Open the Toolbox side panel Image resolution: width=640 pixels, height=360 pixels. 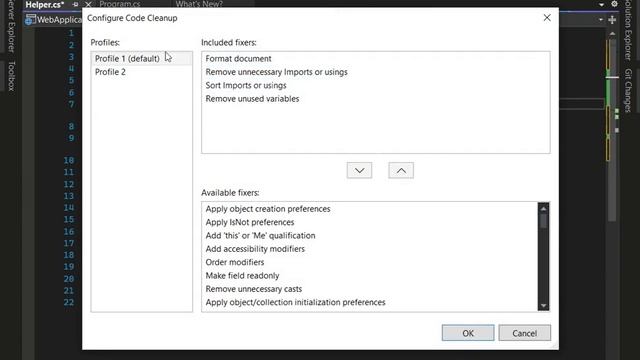click(x=11, y=76)
